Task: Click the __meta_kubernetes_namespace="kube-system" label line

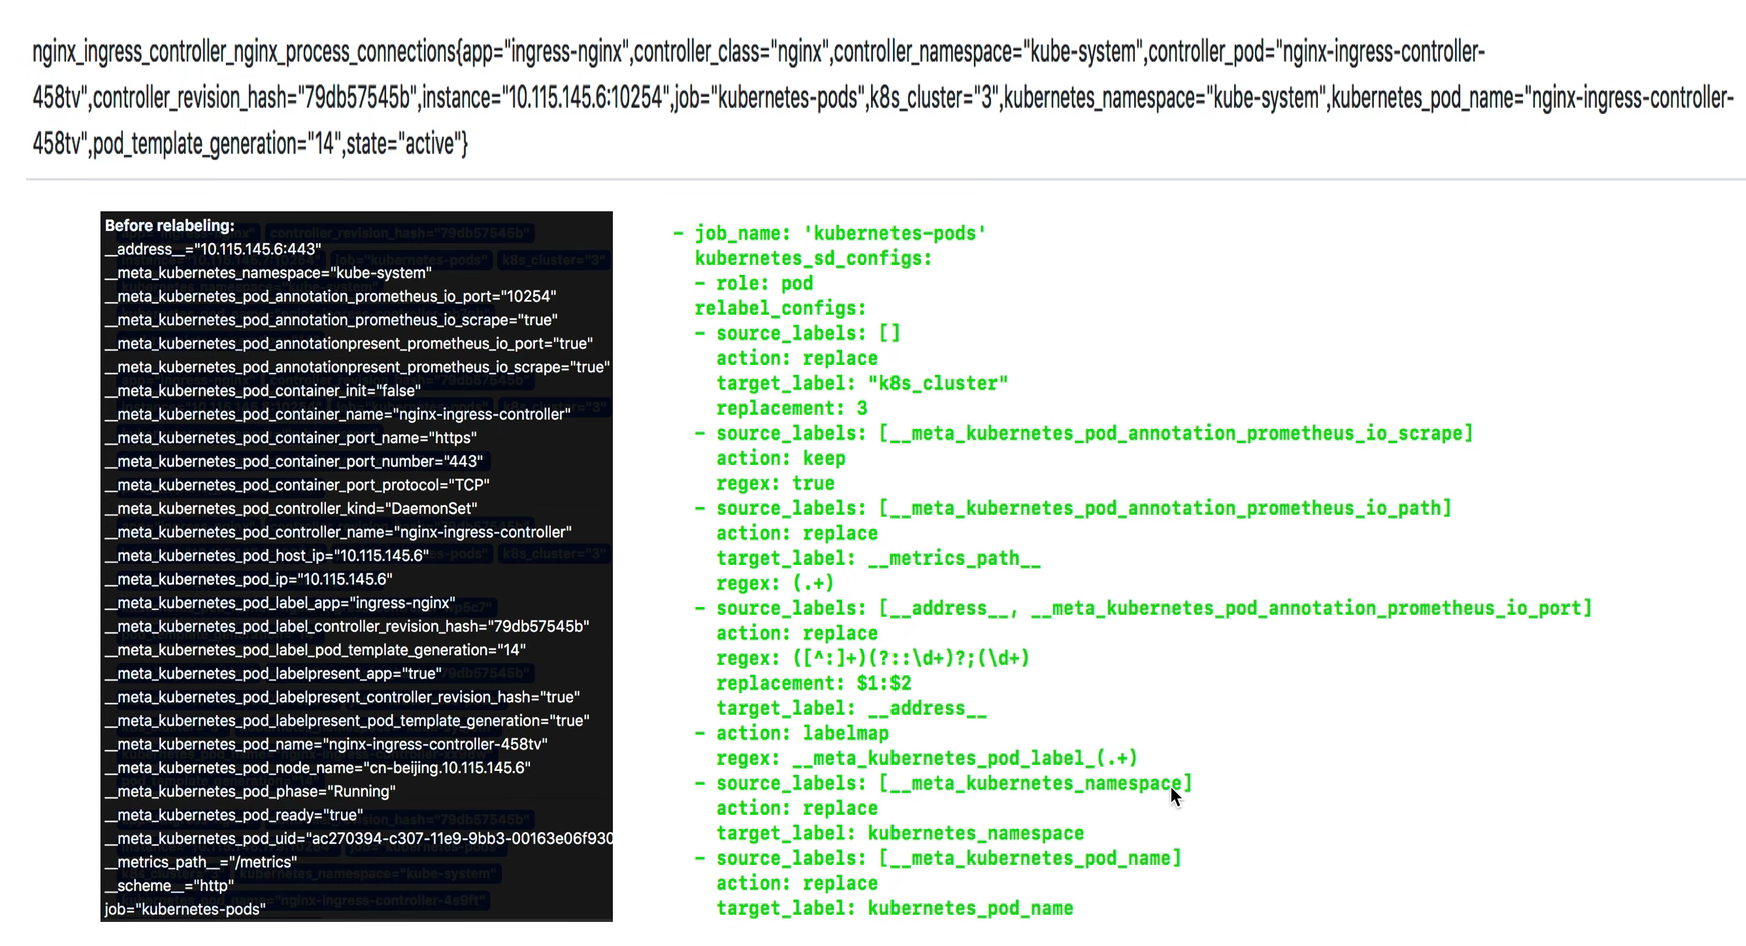Action: (268, 273)
